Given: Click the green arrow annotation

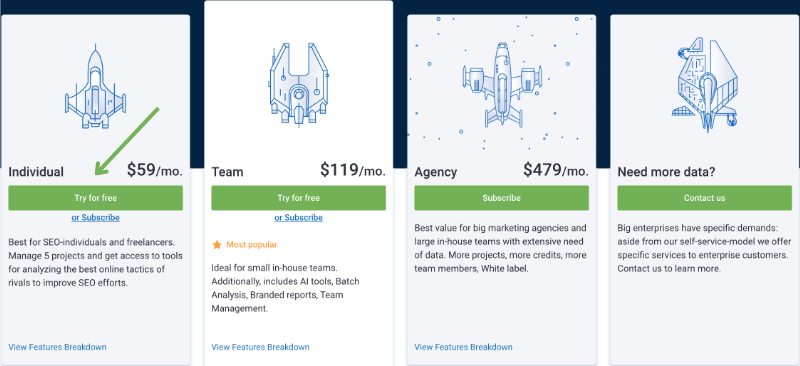Looking at the screenshot, I should [x=128, y=141].
